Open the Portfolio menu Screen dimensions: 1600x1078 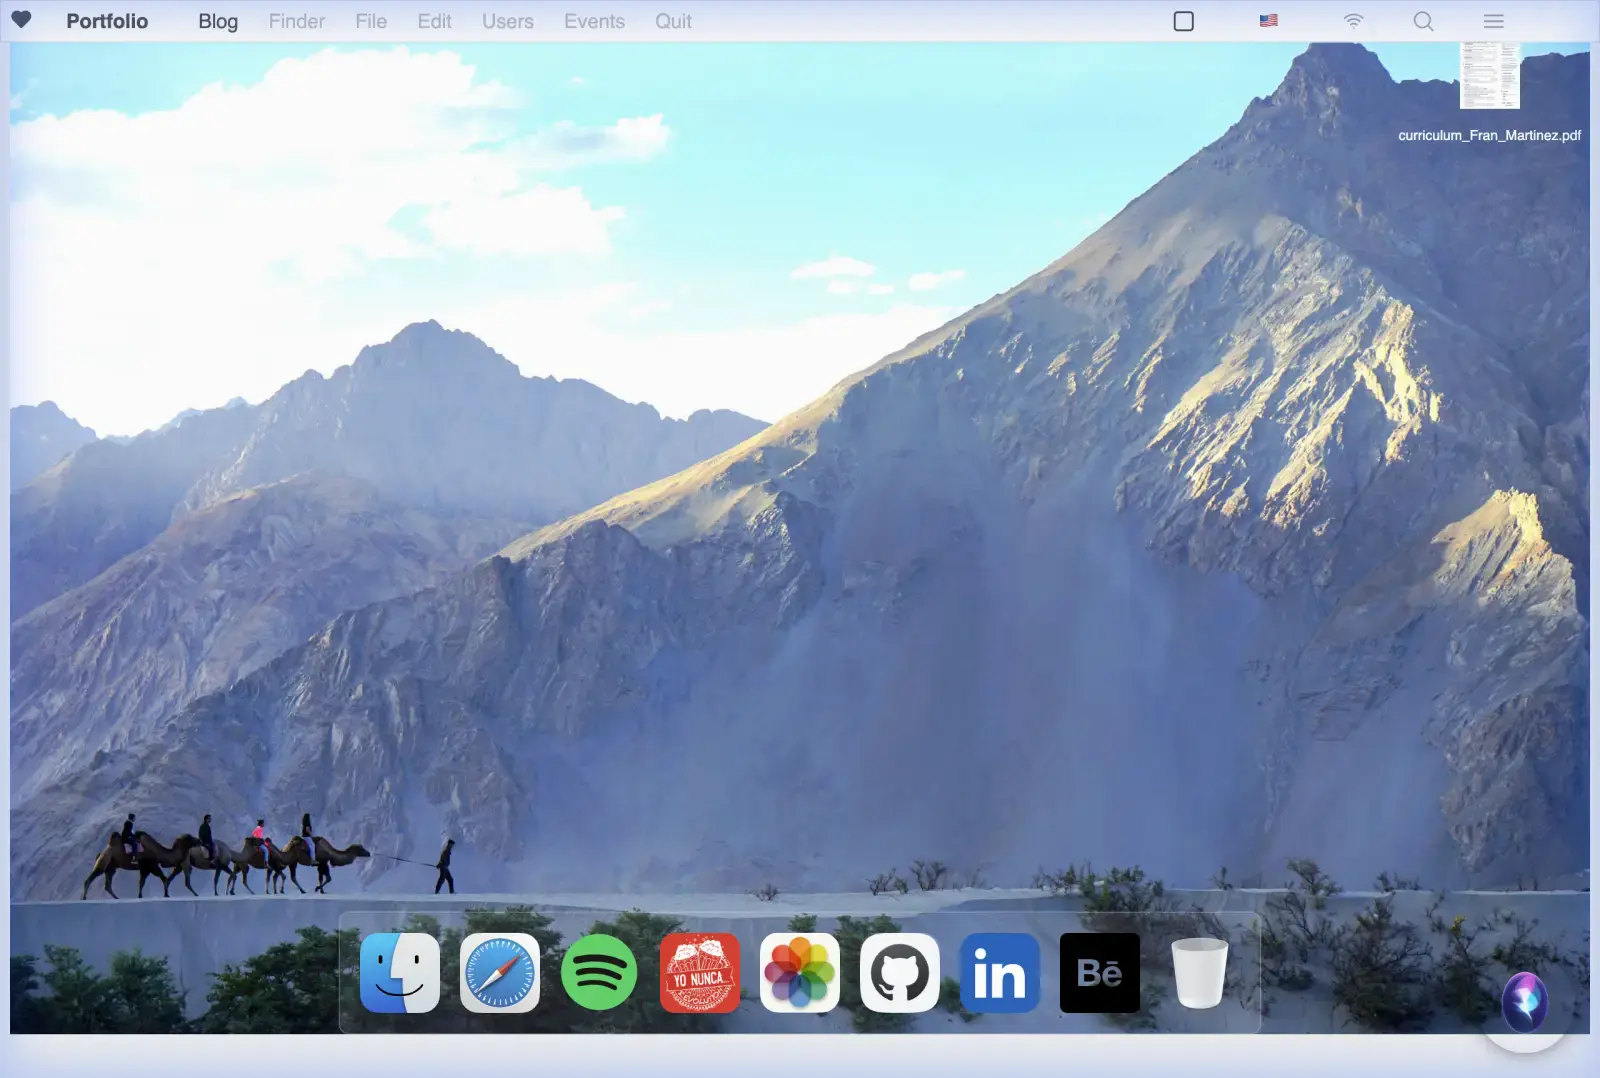pos(107,21)
